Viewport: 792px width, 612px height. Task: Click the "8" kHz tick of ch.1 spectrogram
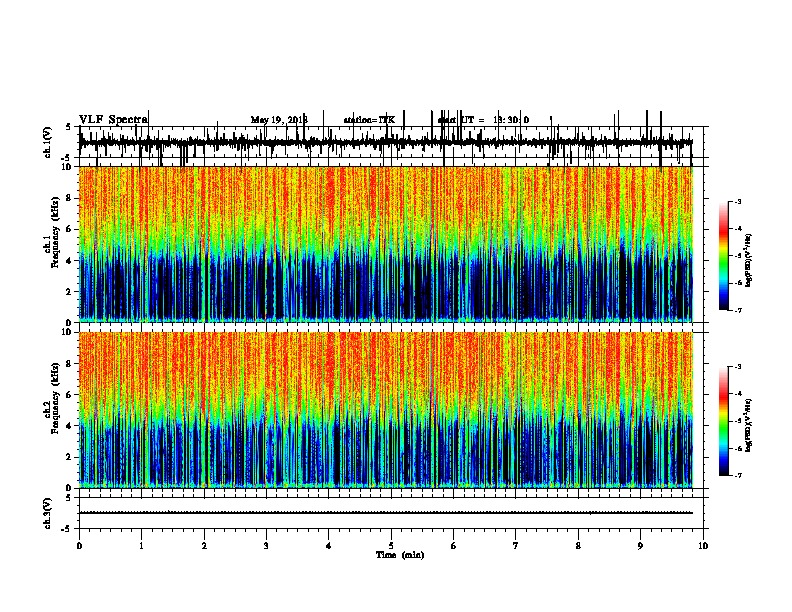click(70, 198)
